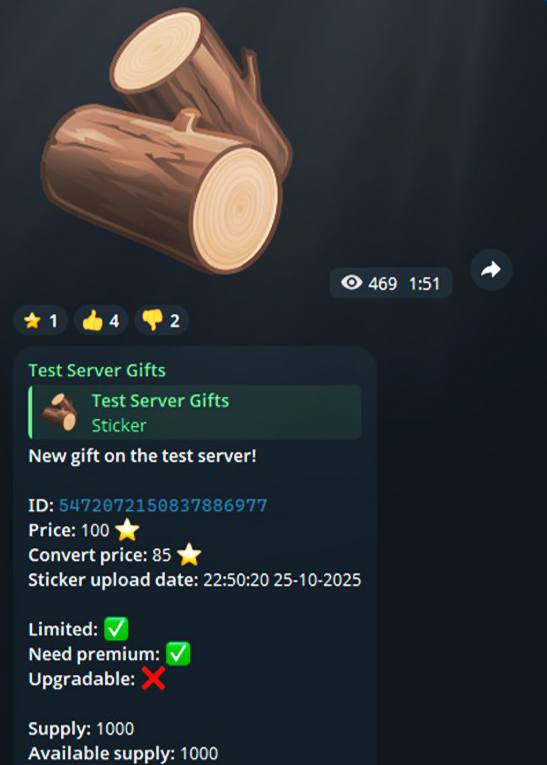Screen dimensions: 547x765
Task: Click the Supply 1000 line
Action: (x=81, y=729)
